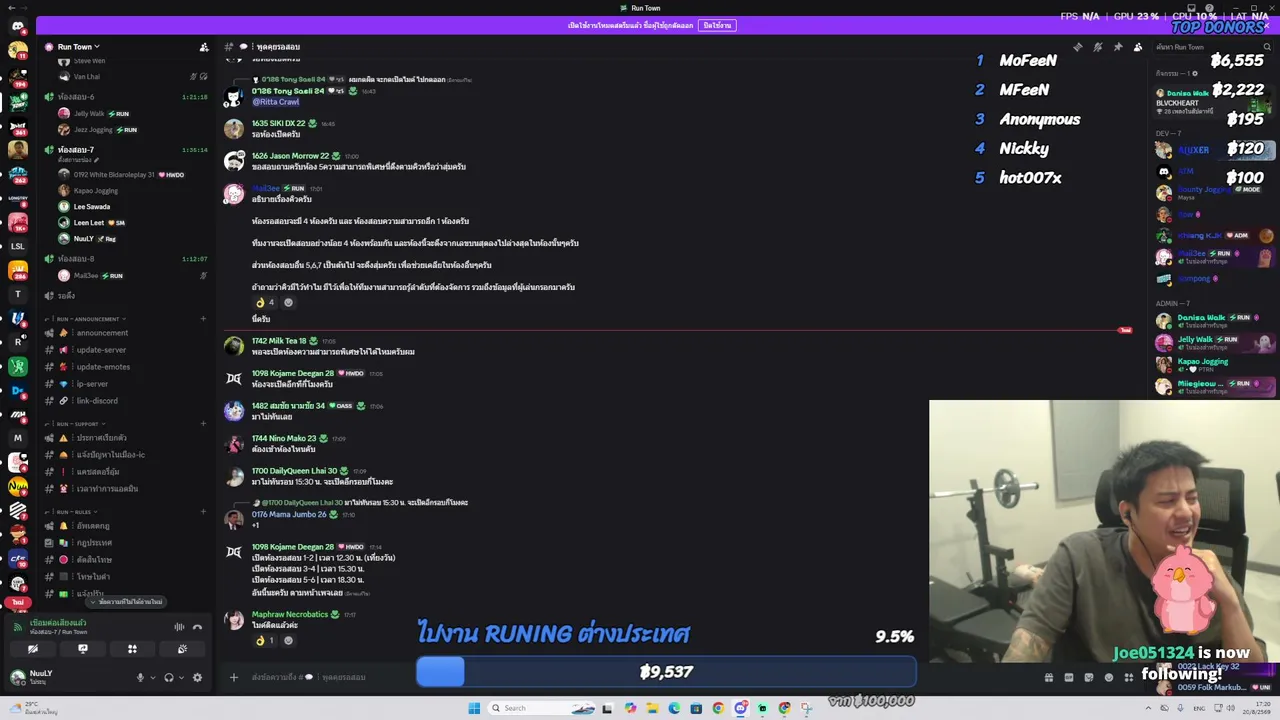Toggle noise suppression in the voice panel

pyautogui.click(x=179, y=627)
